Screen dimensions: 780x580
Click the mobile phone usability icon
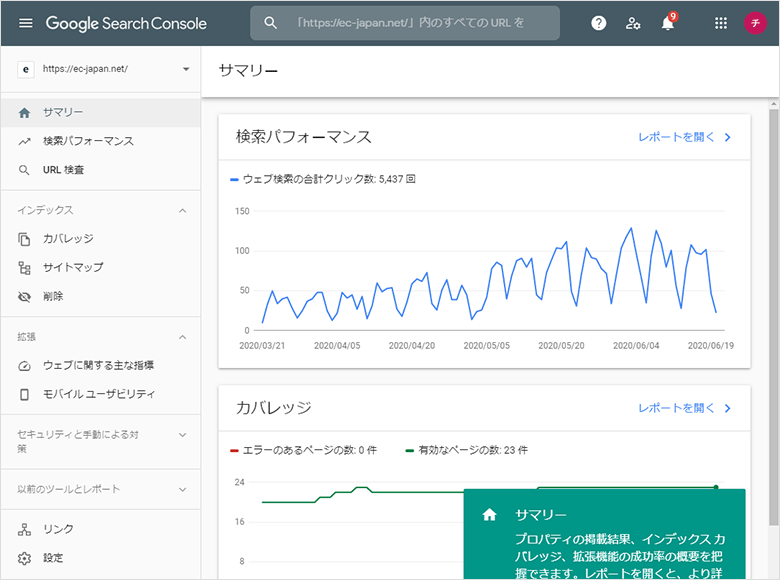pyautogui.click(x=24, y=394)
